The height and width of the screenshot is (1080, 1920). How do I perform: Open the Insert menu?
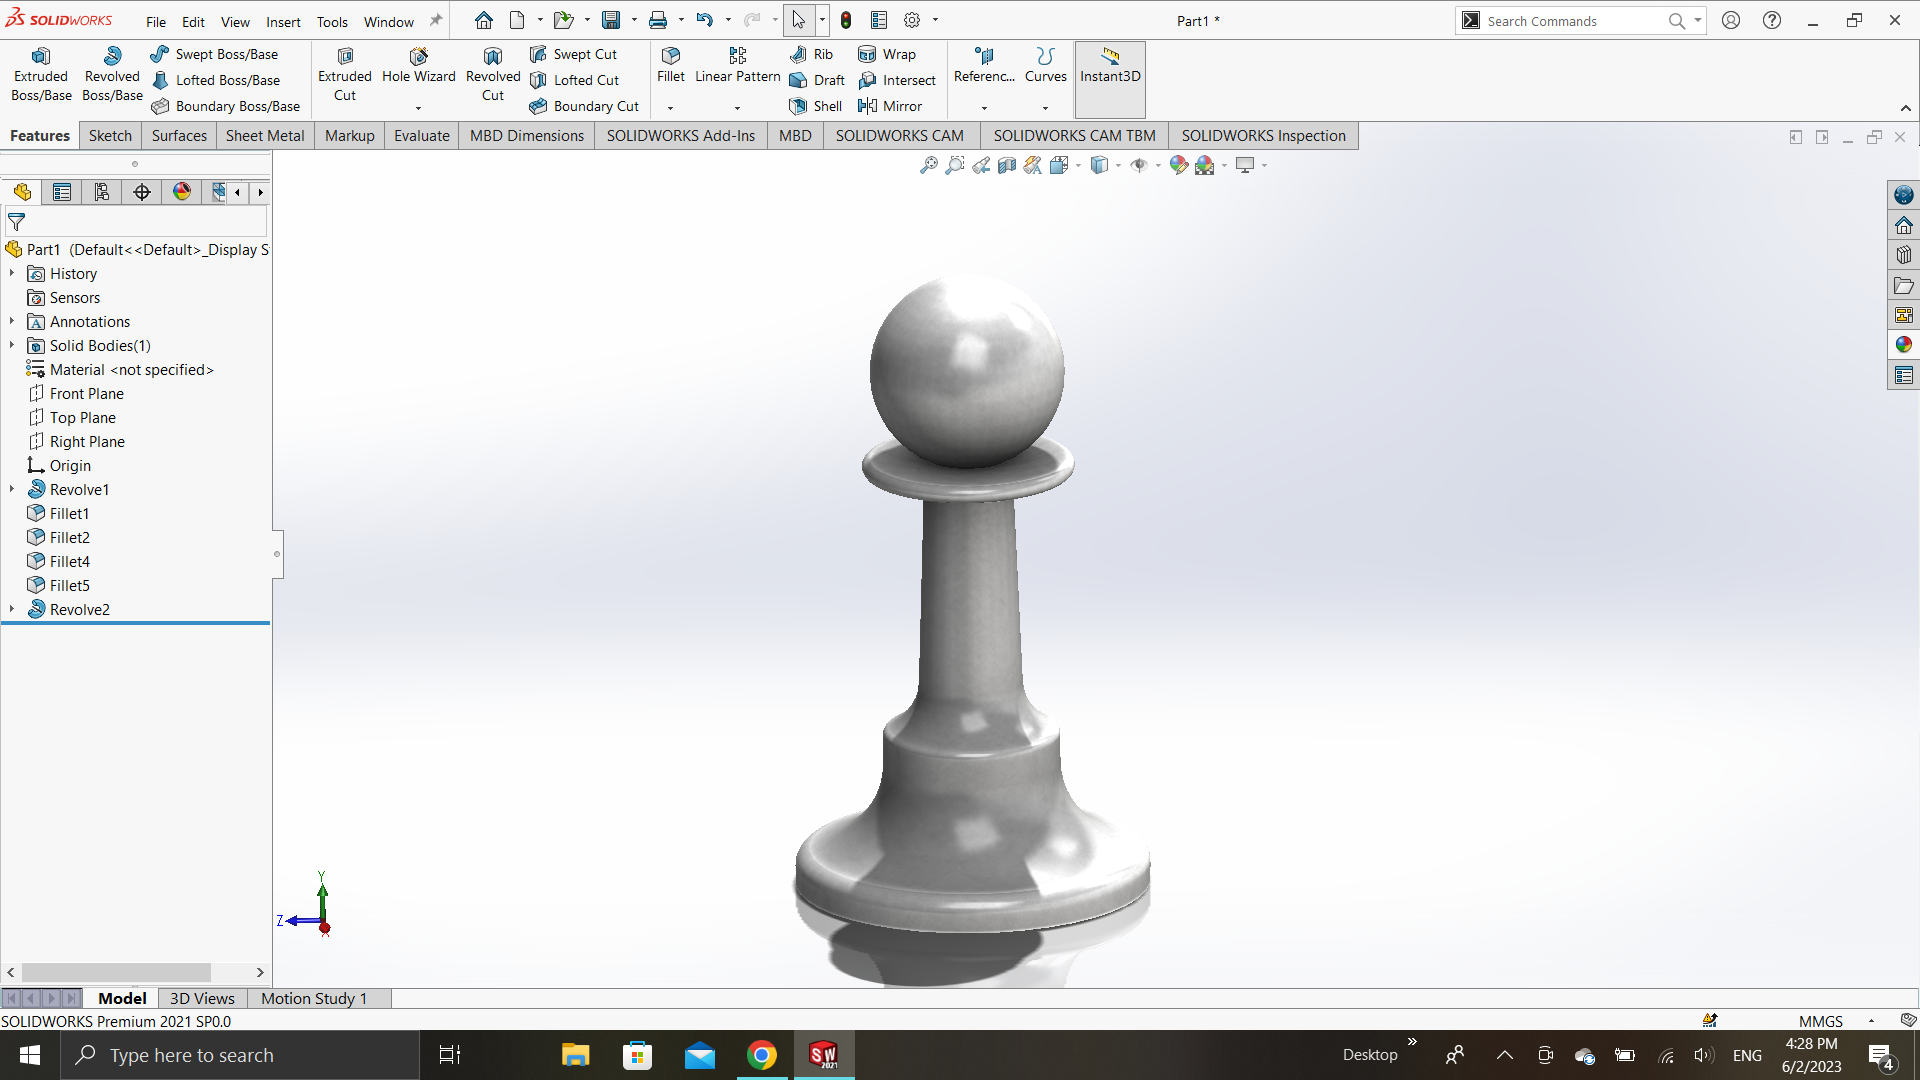coord(283,22)
